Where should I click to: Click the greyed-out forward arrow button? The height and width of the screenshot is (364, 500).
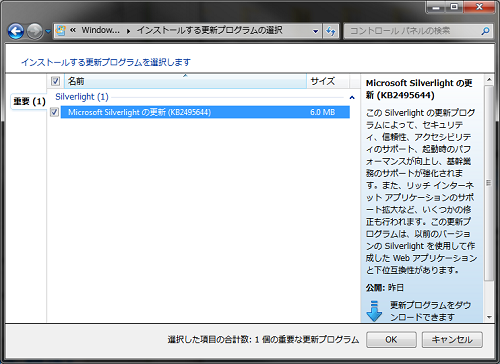tap(35, 32)
